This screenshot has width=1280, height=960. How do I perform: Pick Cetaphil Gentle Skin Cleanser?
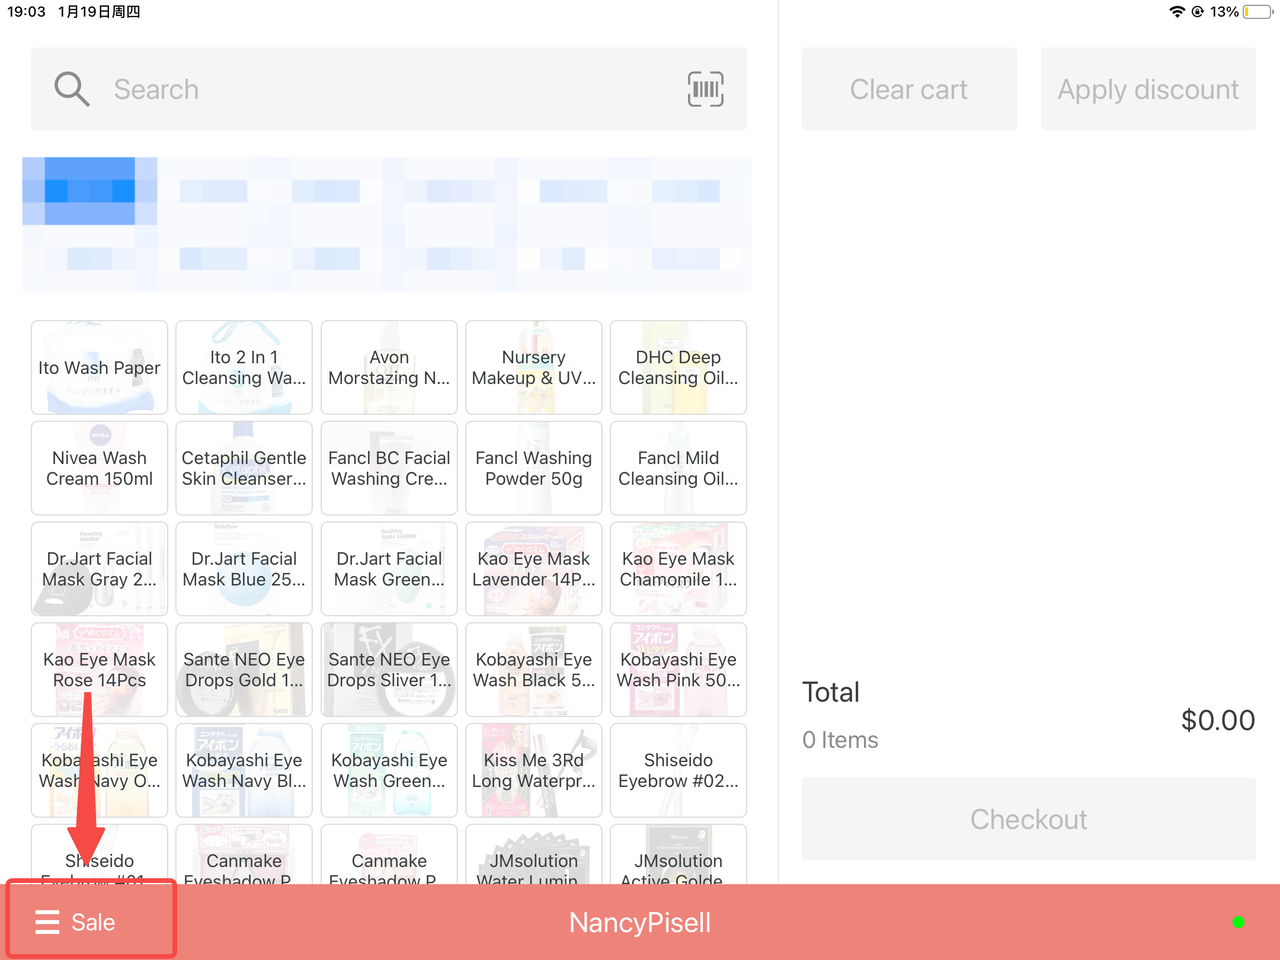pyautogui.click(x=244, y=468)
